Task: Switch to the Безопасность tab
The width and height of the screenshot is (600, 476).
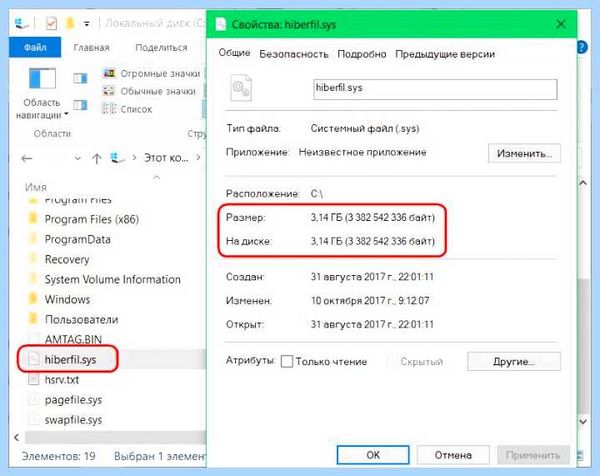Action: [x=293, y=54]
